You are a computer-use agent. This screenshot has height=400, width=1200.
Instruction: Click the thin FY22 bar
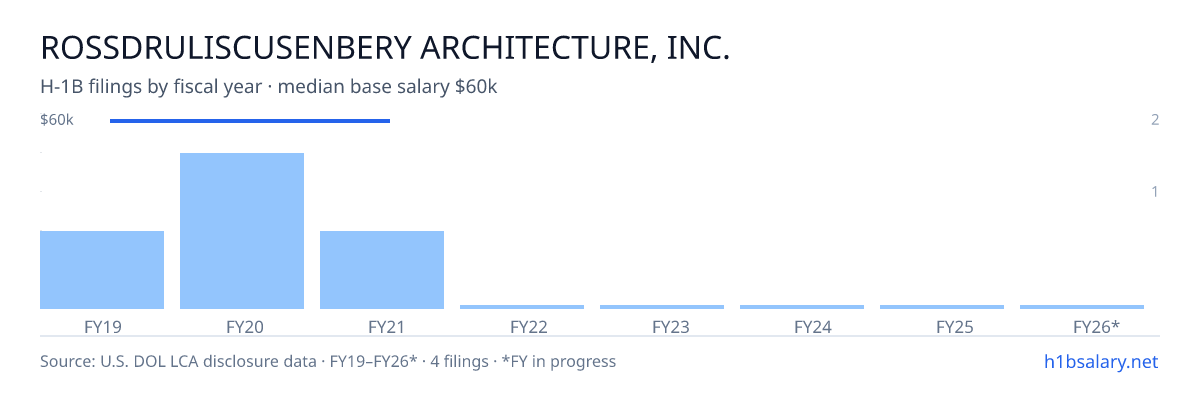(522, 307)
